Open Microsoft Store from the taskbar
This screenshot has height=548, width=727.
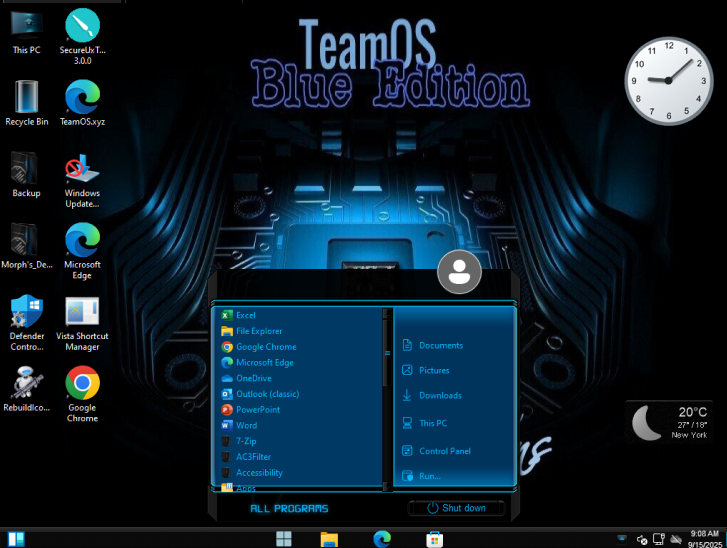(434, 539)
